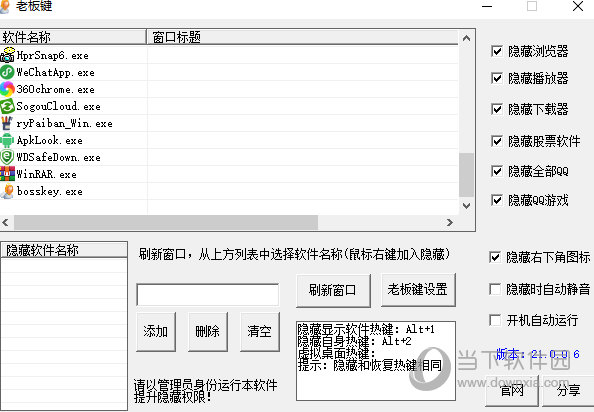Click the SogouCloud.exe icon

(x=7, y=106)
